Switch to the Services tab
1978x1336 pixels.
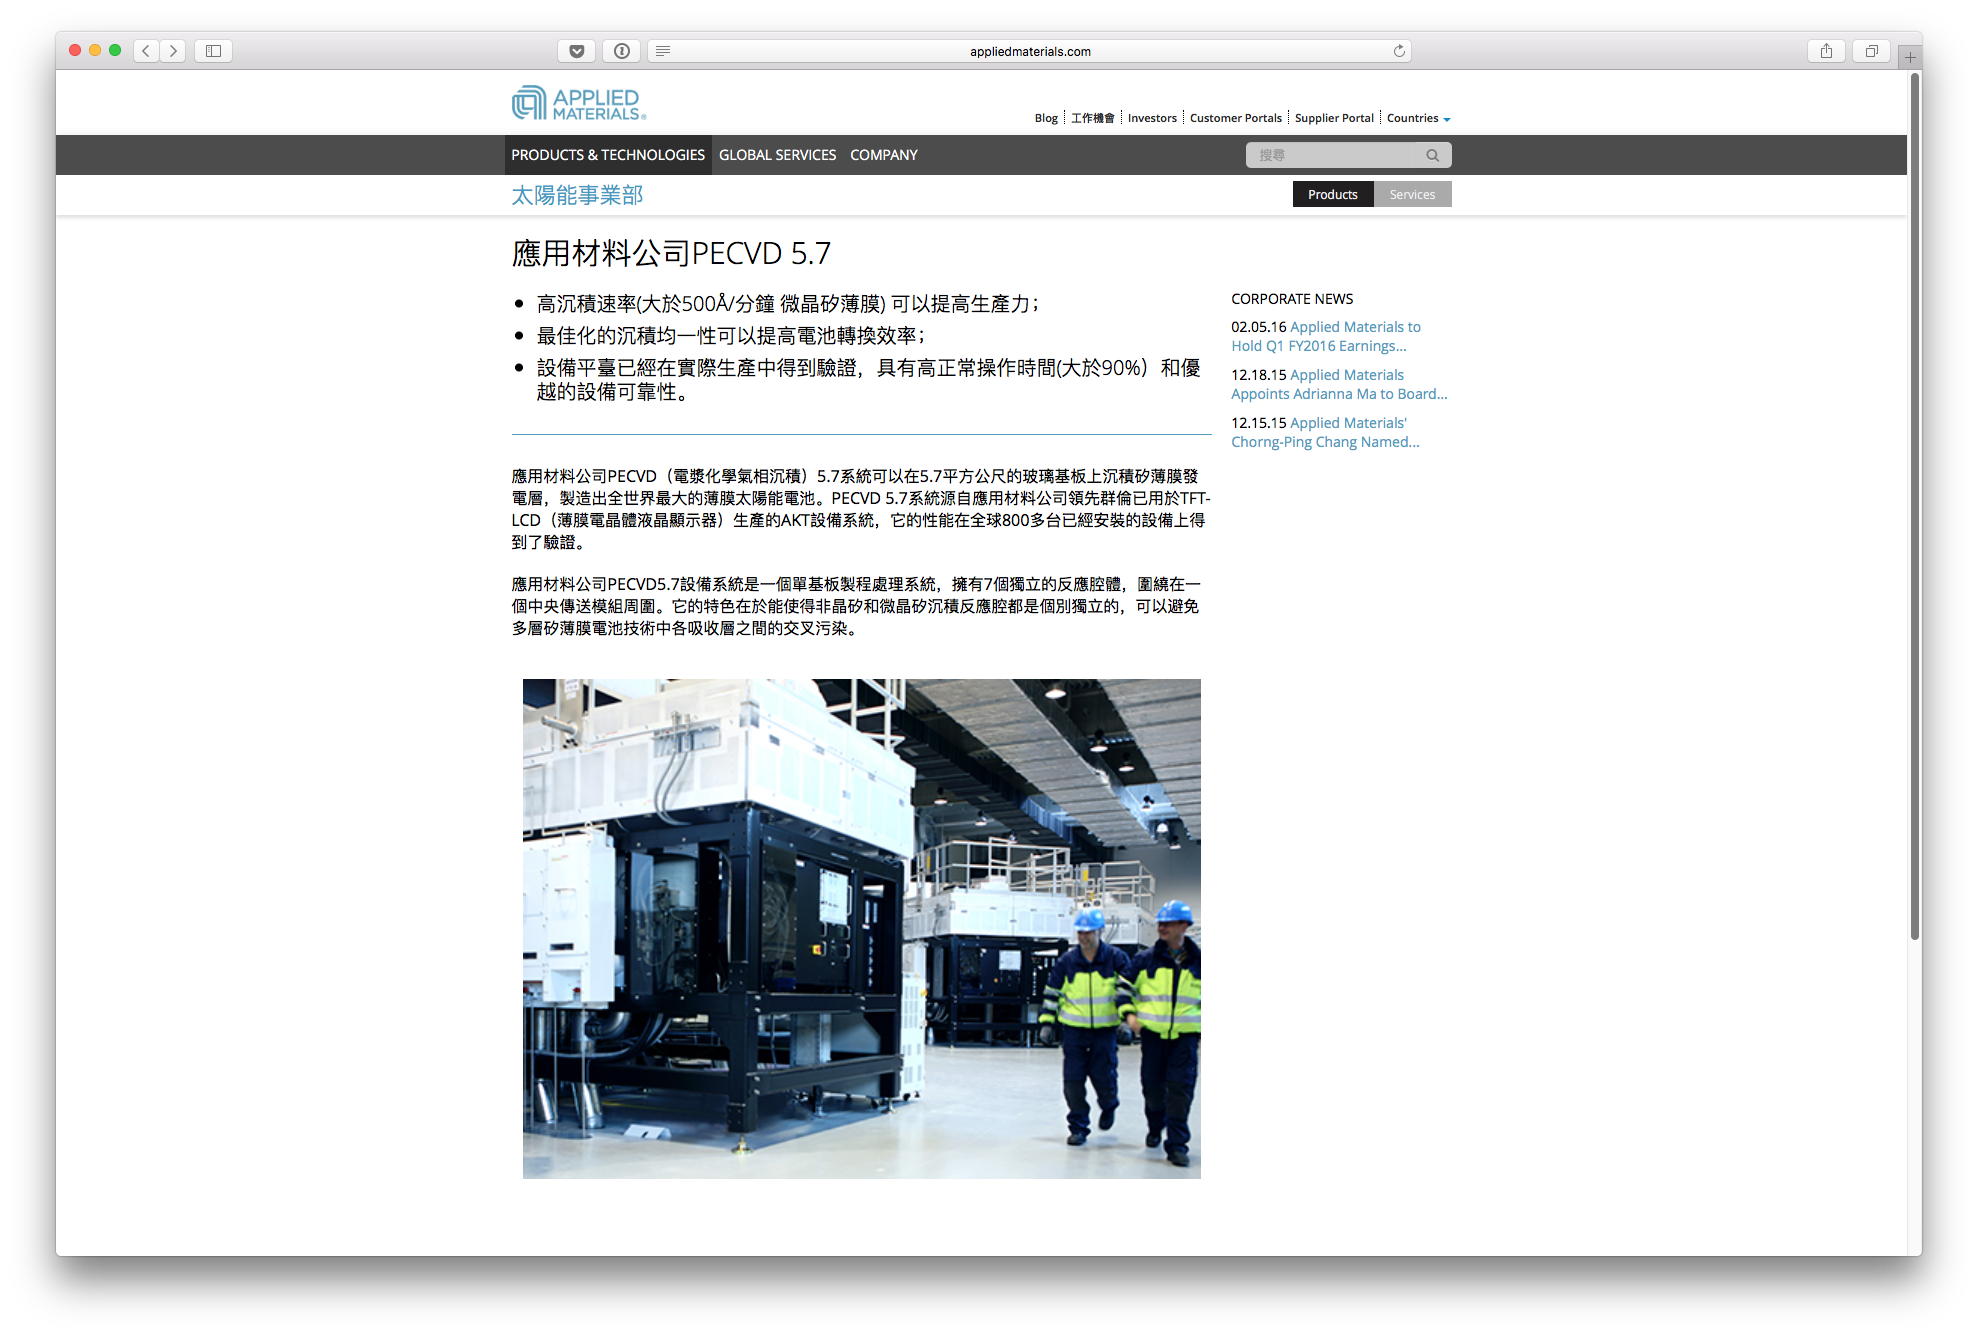(x=1412, y=194)
